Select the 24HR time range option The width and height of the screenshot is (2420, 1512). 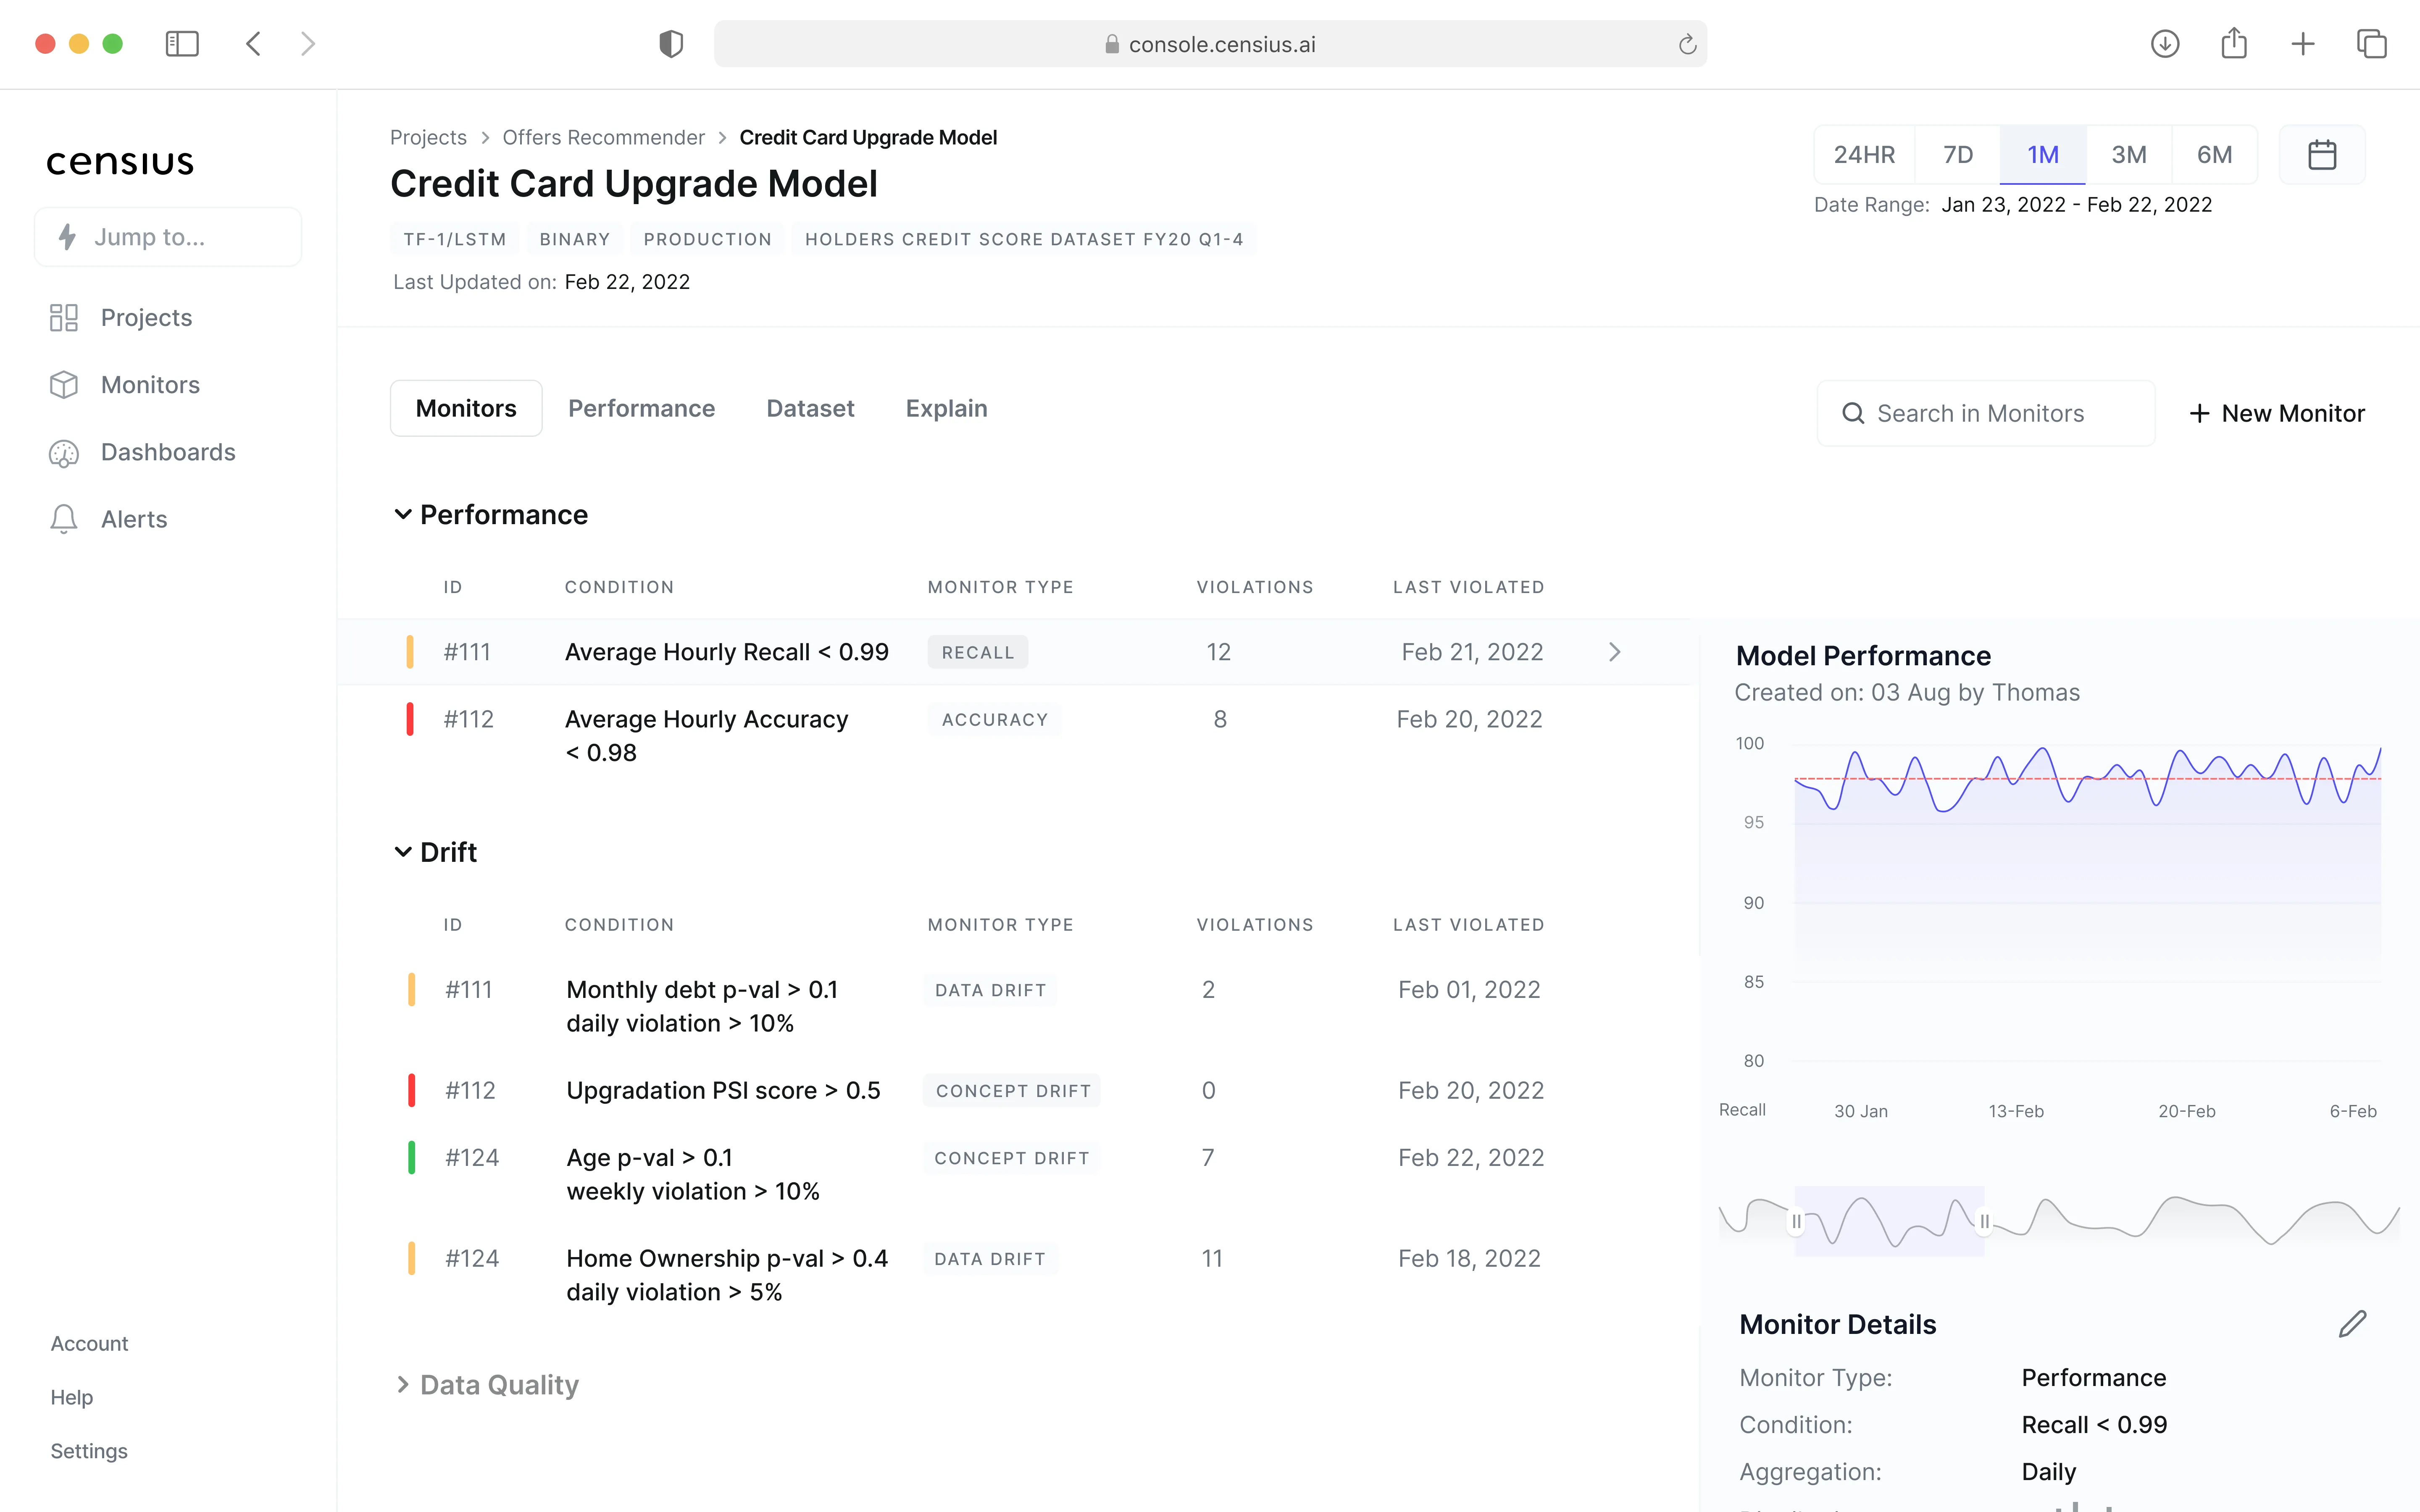click(1864, 155)
